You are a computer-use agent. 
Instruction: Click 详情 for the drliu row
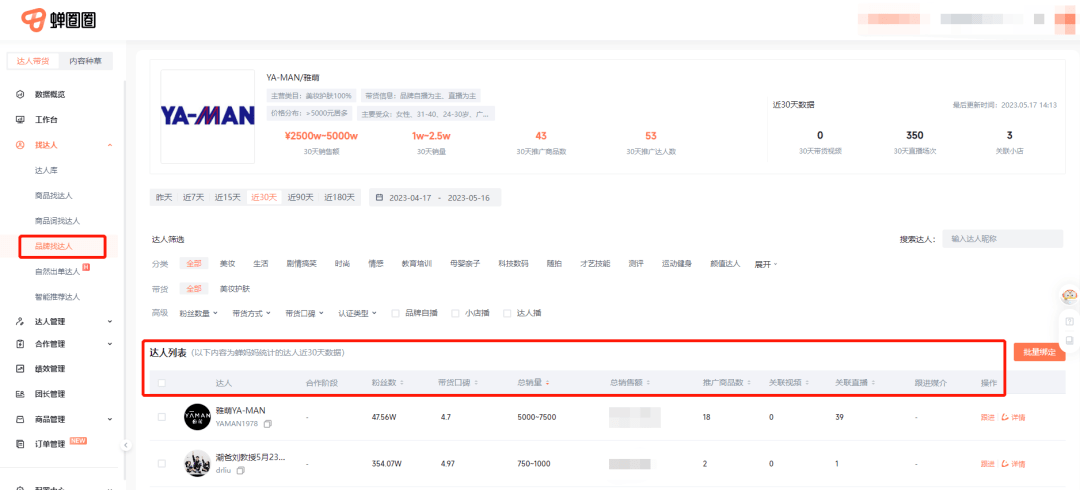(1013, 464)
